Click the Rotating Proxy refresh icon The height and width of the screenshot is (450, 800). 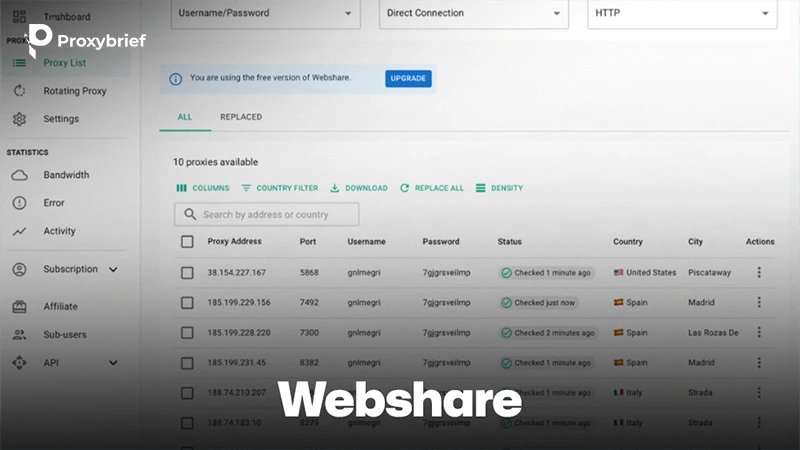point(19,91)
